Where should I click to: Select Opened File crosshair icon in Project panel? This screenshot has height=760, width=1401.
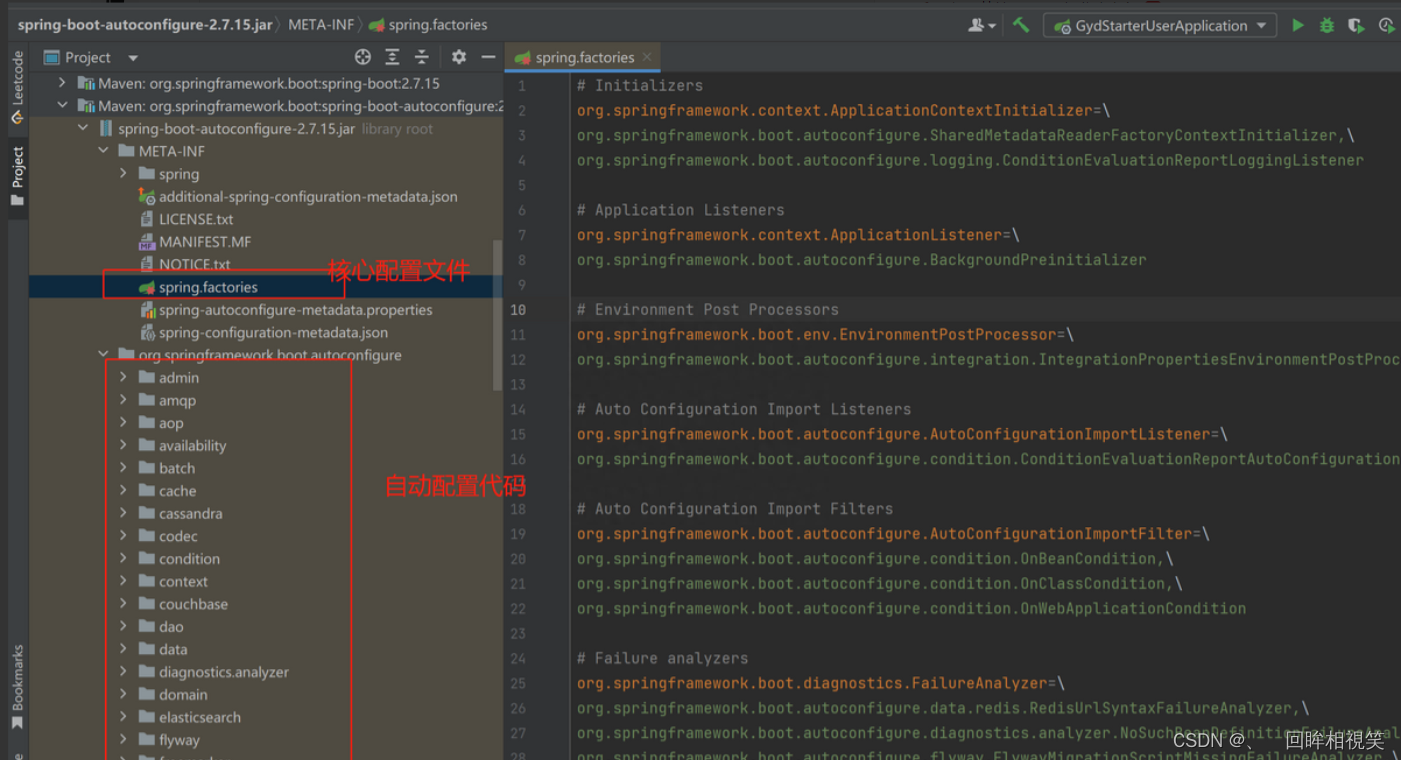363,57
